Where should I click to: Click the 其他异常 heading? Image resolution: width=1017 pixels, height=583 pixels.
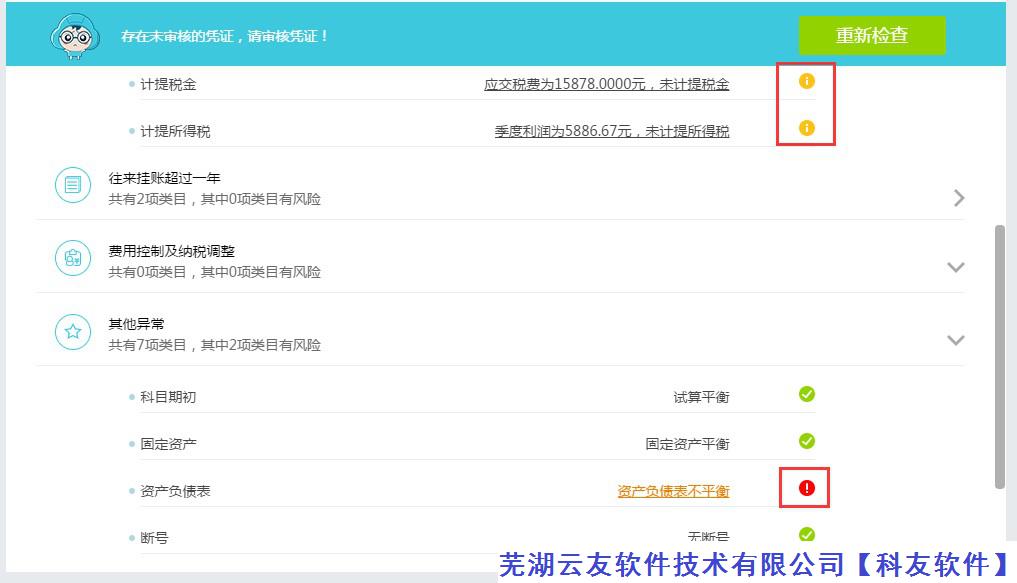[x=136, y=324]
